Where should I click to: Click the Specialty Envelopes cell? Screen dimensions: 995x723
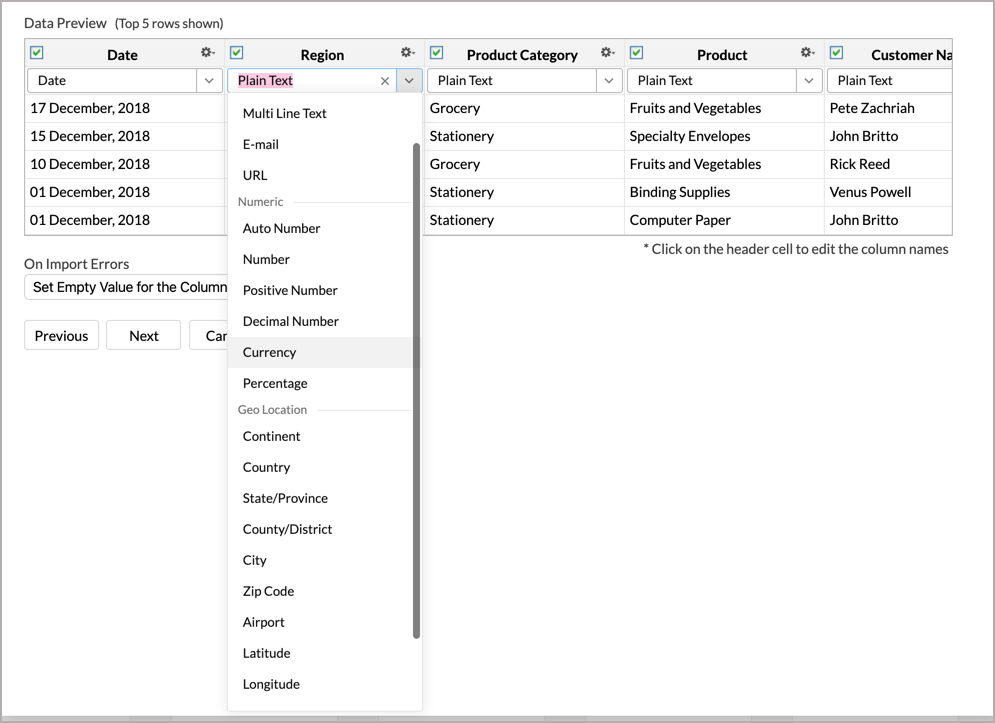click(724, 136)
